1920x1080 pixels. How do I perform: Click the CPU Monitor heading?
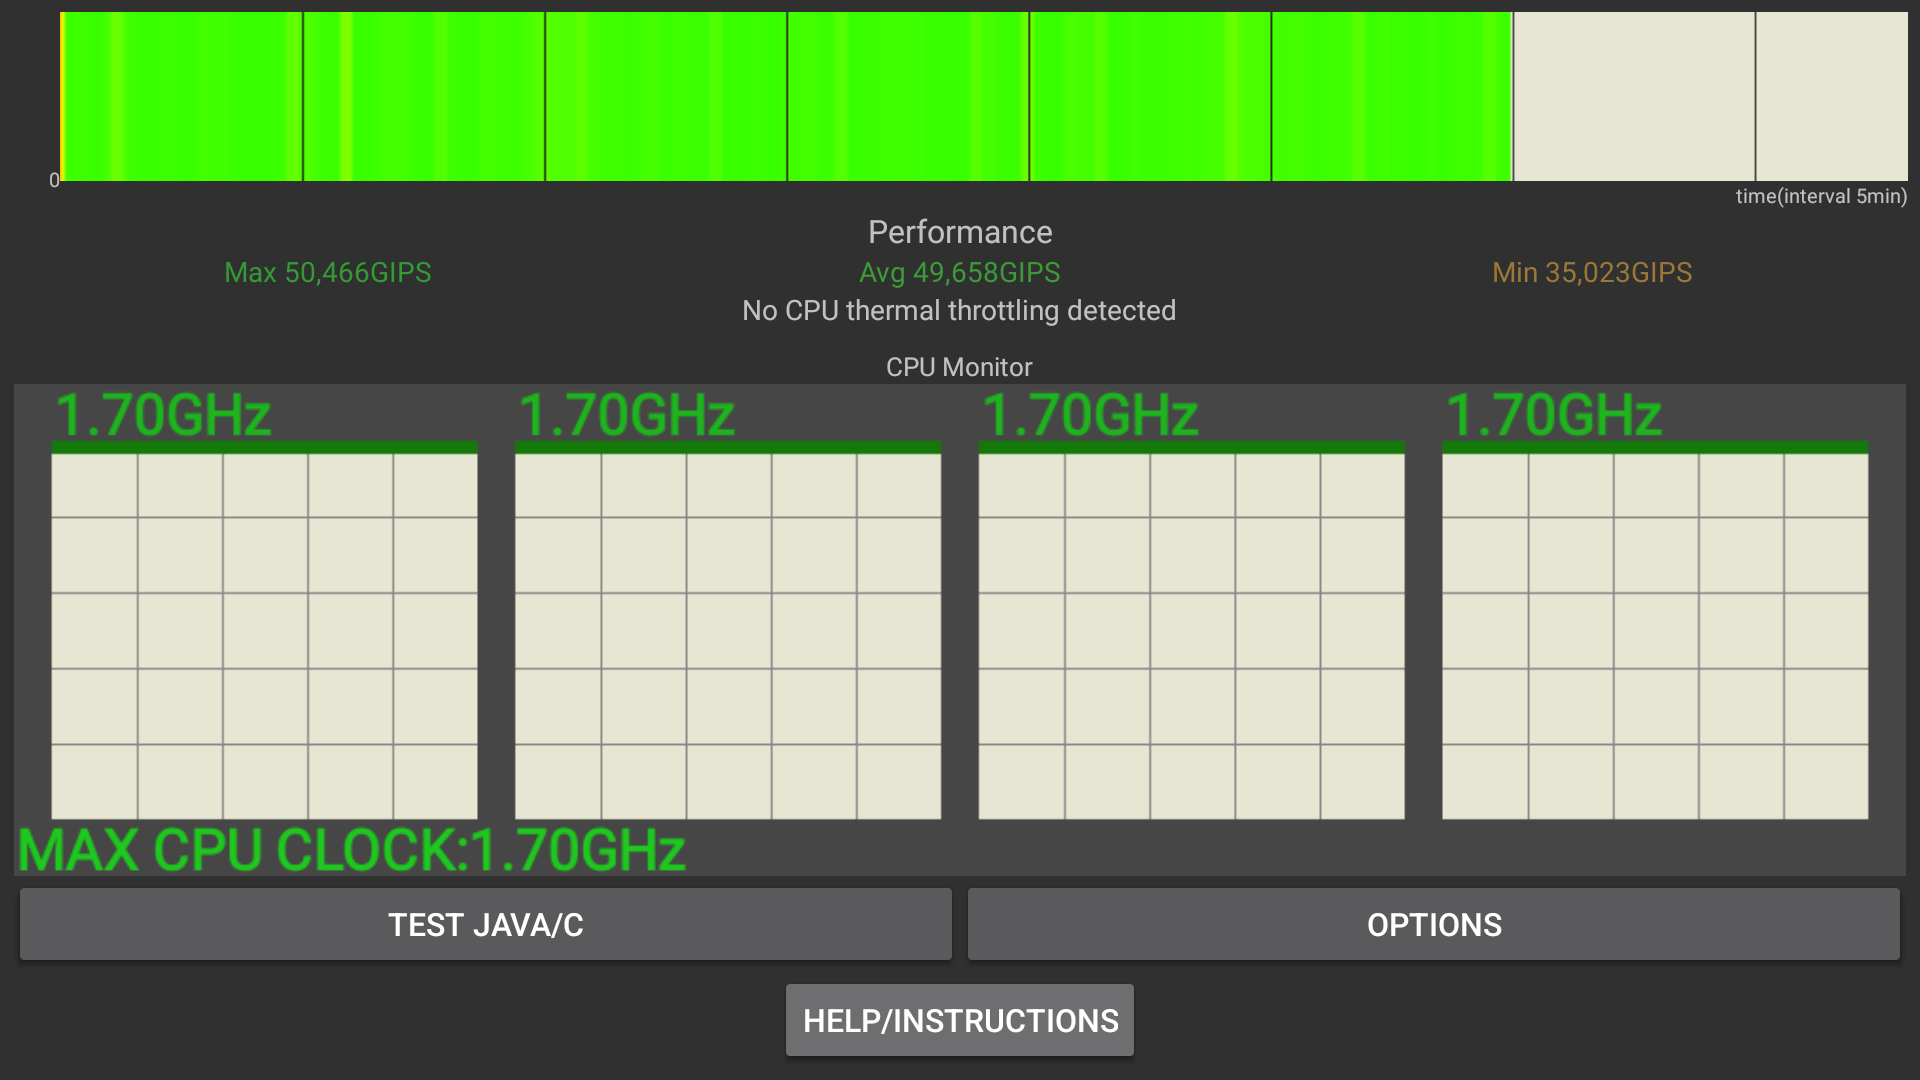pos(958,367)
